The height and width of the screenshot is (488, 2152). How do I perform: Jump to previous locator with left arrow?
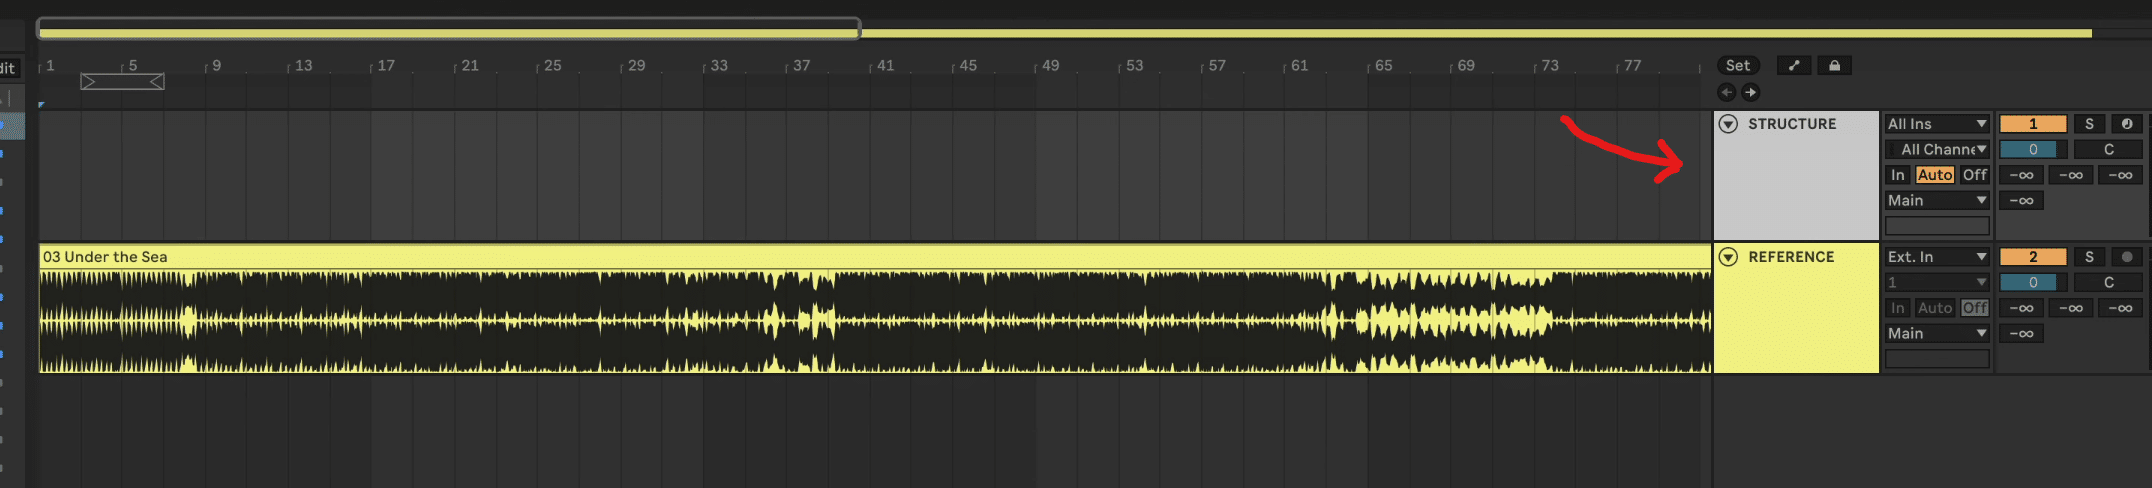pyautogui.click(x=1726, y=92)
